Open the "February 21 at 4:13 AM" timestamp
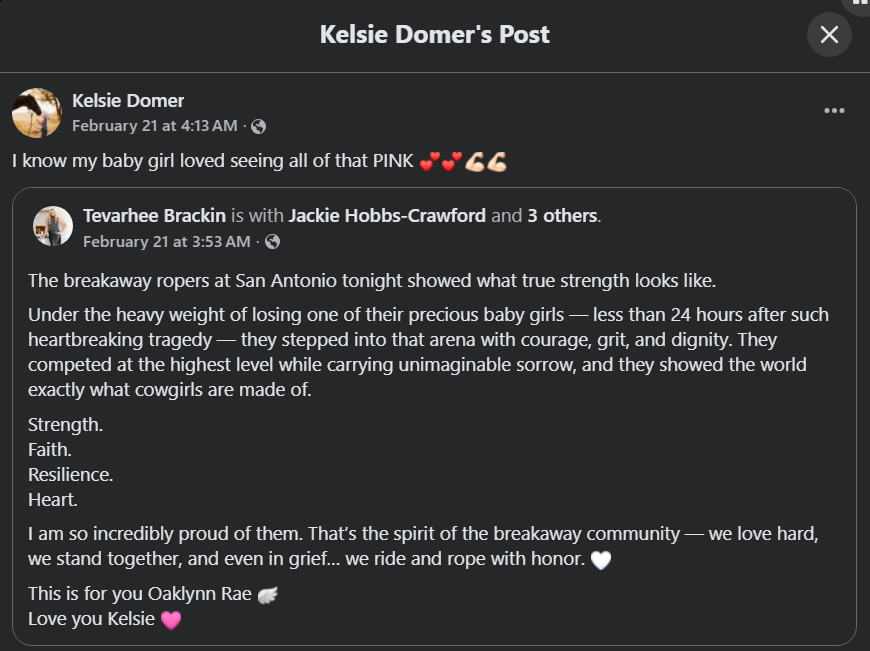This screenshot has height=651, width=870. (155, 126)
